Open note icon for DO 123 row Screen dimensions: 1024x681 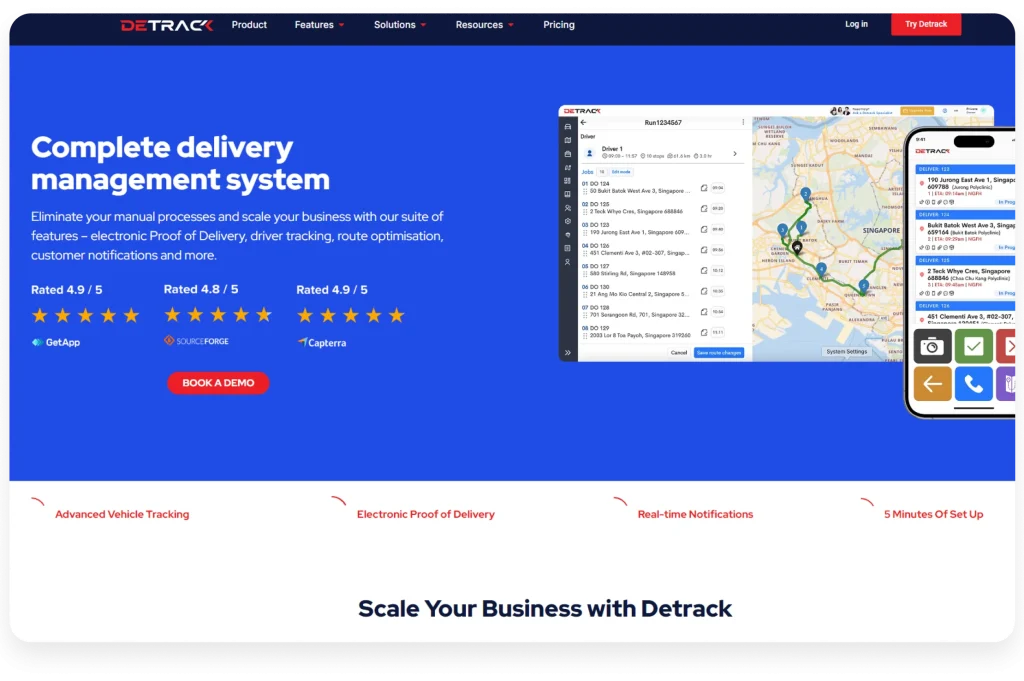click(704, 229)
